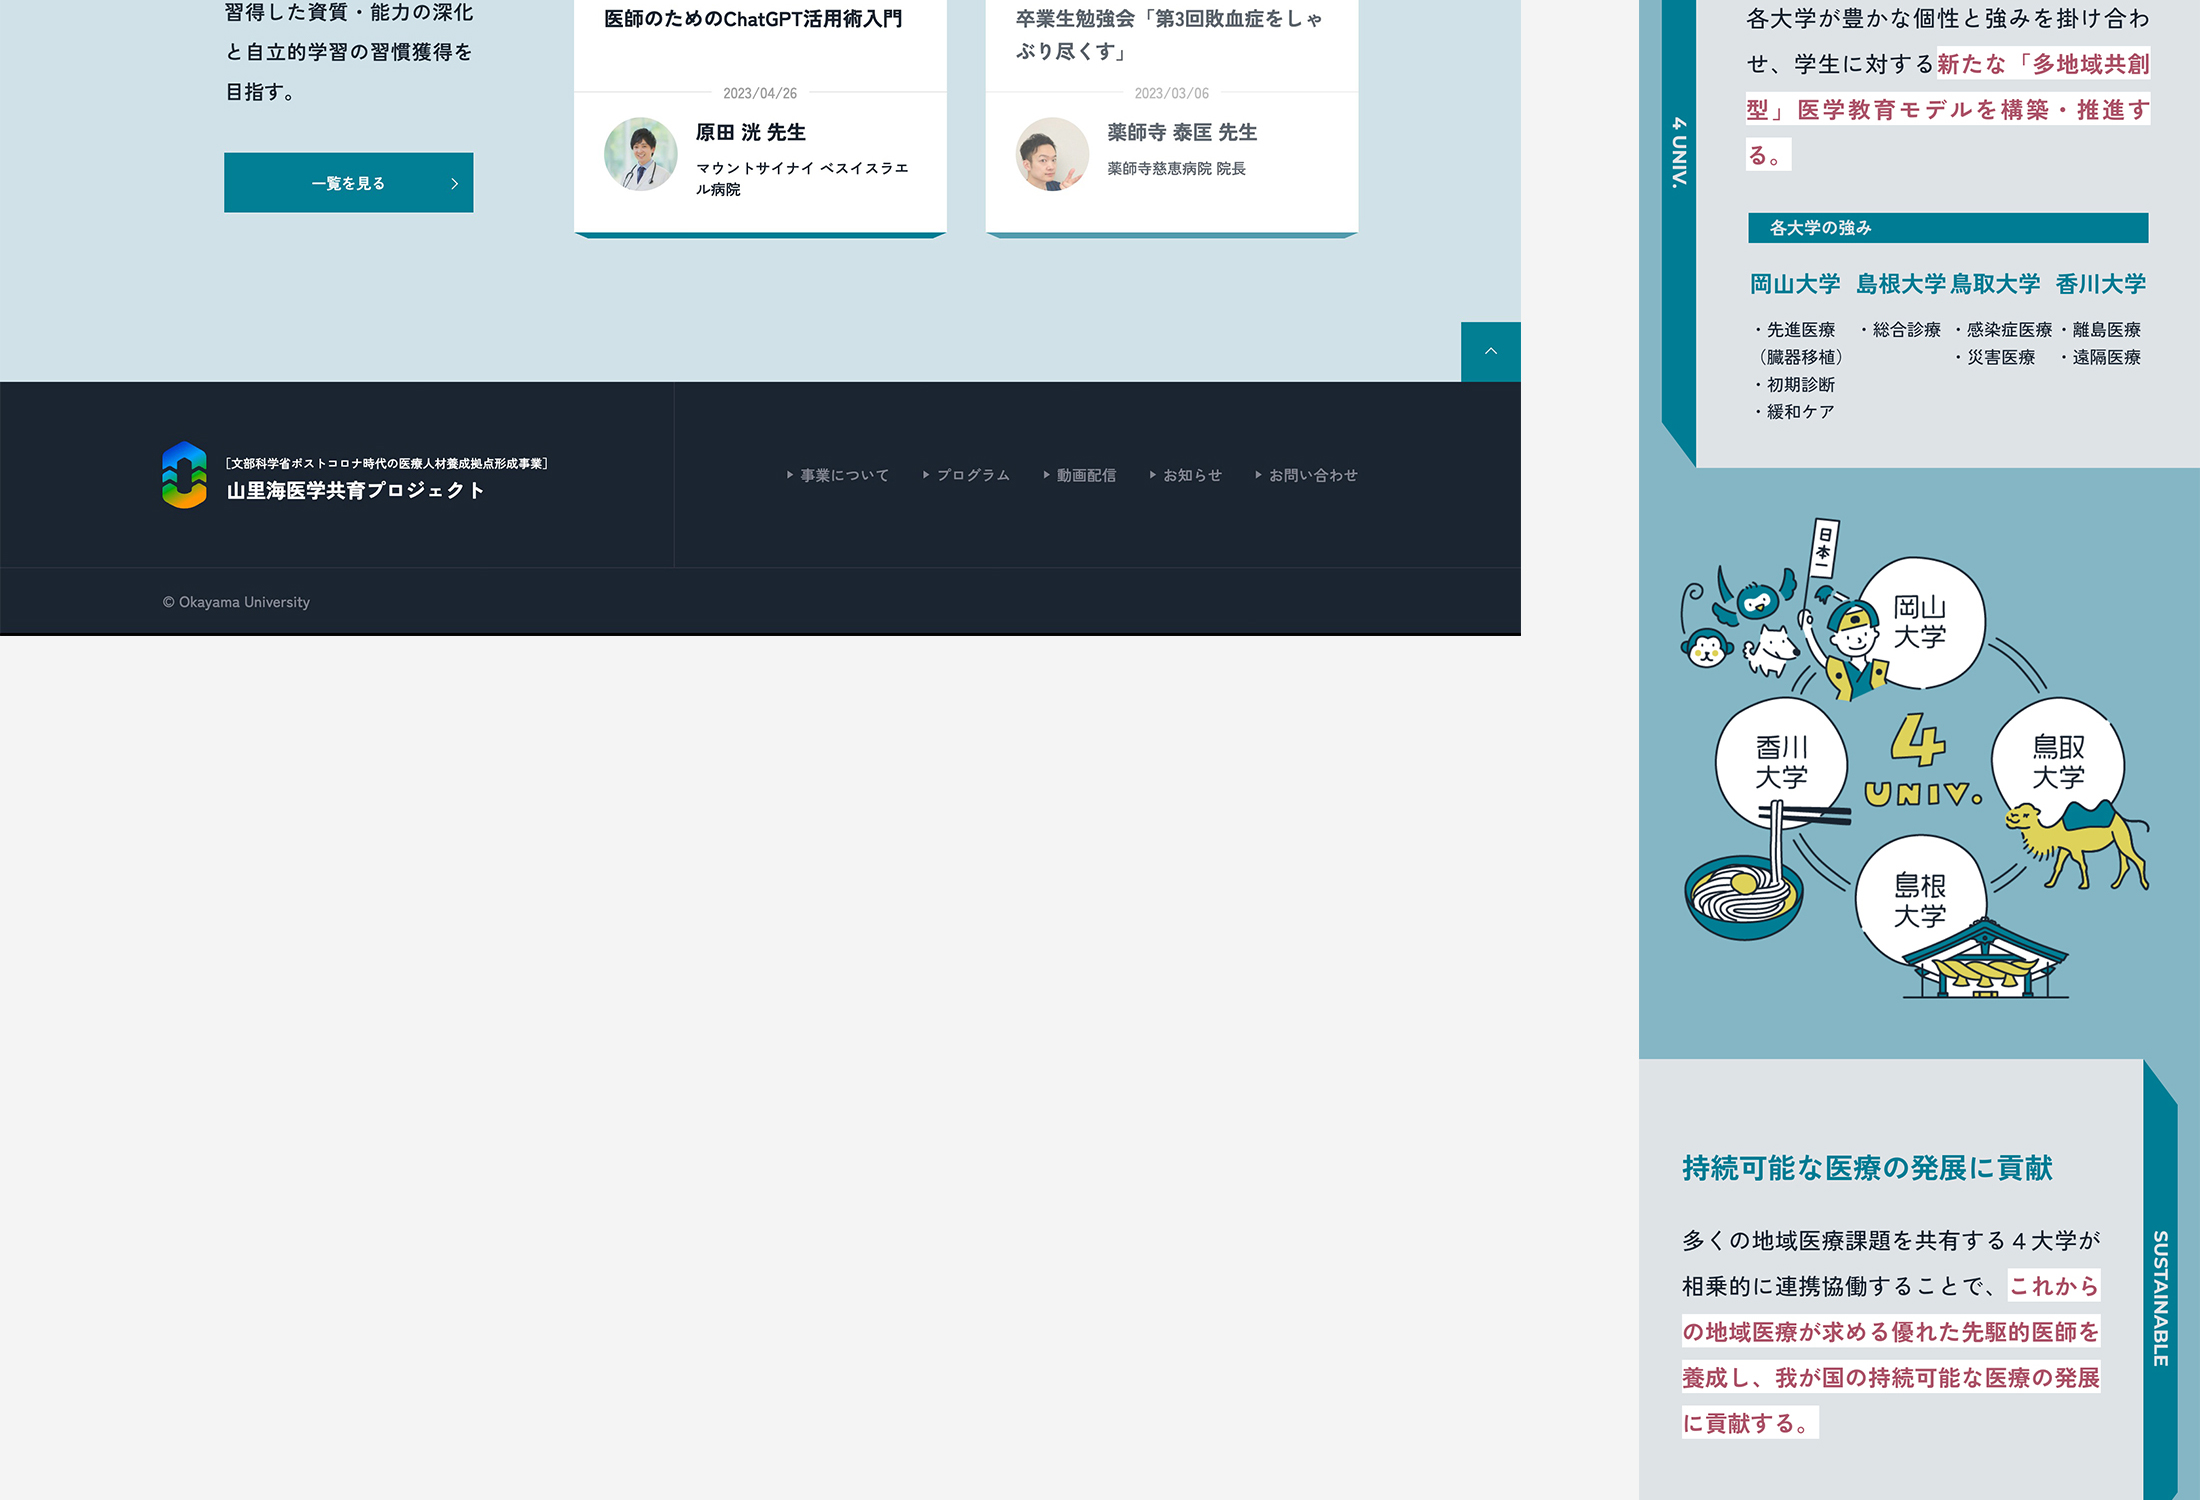Click the 島根大学 circle in illustration
2200x1500 pixels.
coord(1919,900)
